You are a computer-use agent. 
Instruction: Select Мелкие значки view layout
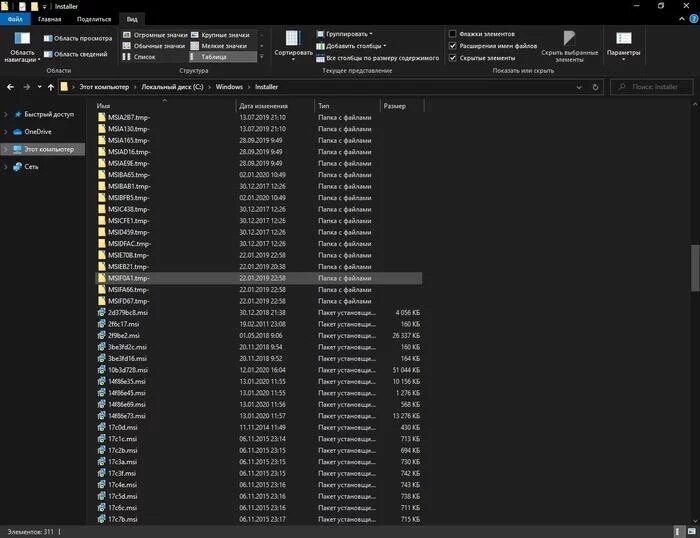[x=219, y=46]
